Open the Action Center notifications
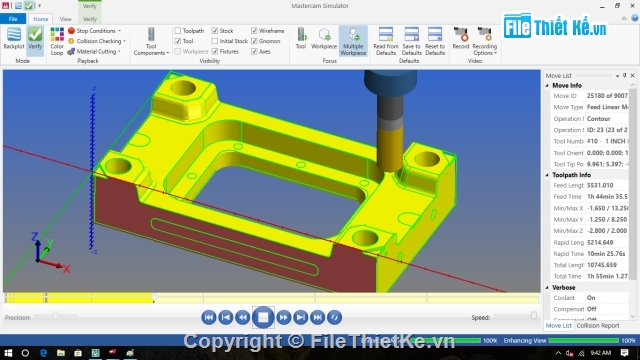The width and height of the screenshot is (640, 360). pyautogui.click(x=624, y=353)
